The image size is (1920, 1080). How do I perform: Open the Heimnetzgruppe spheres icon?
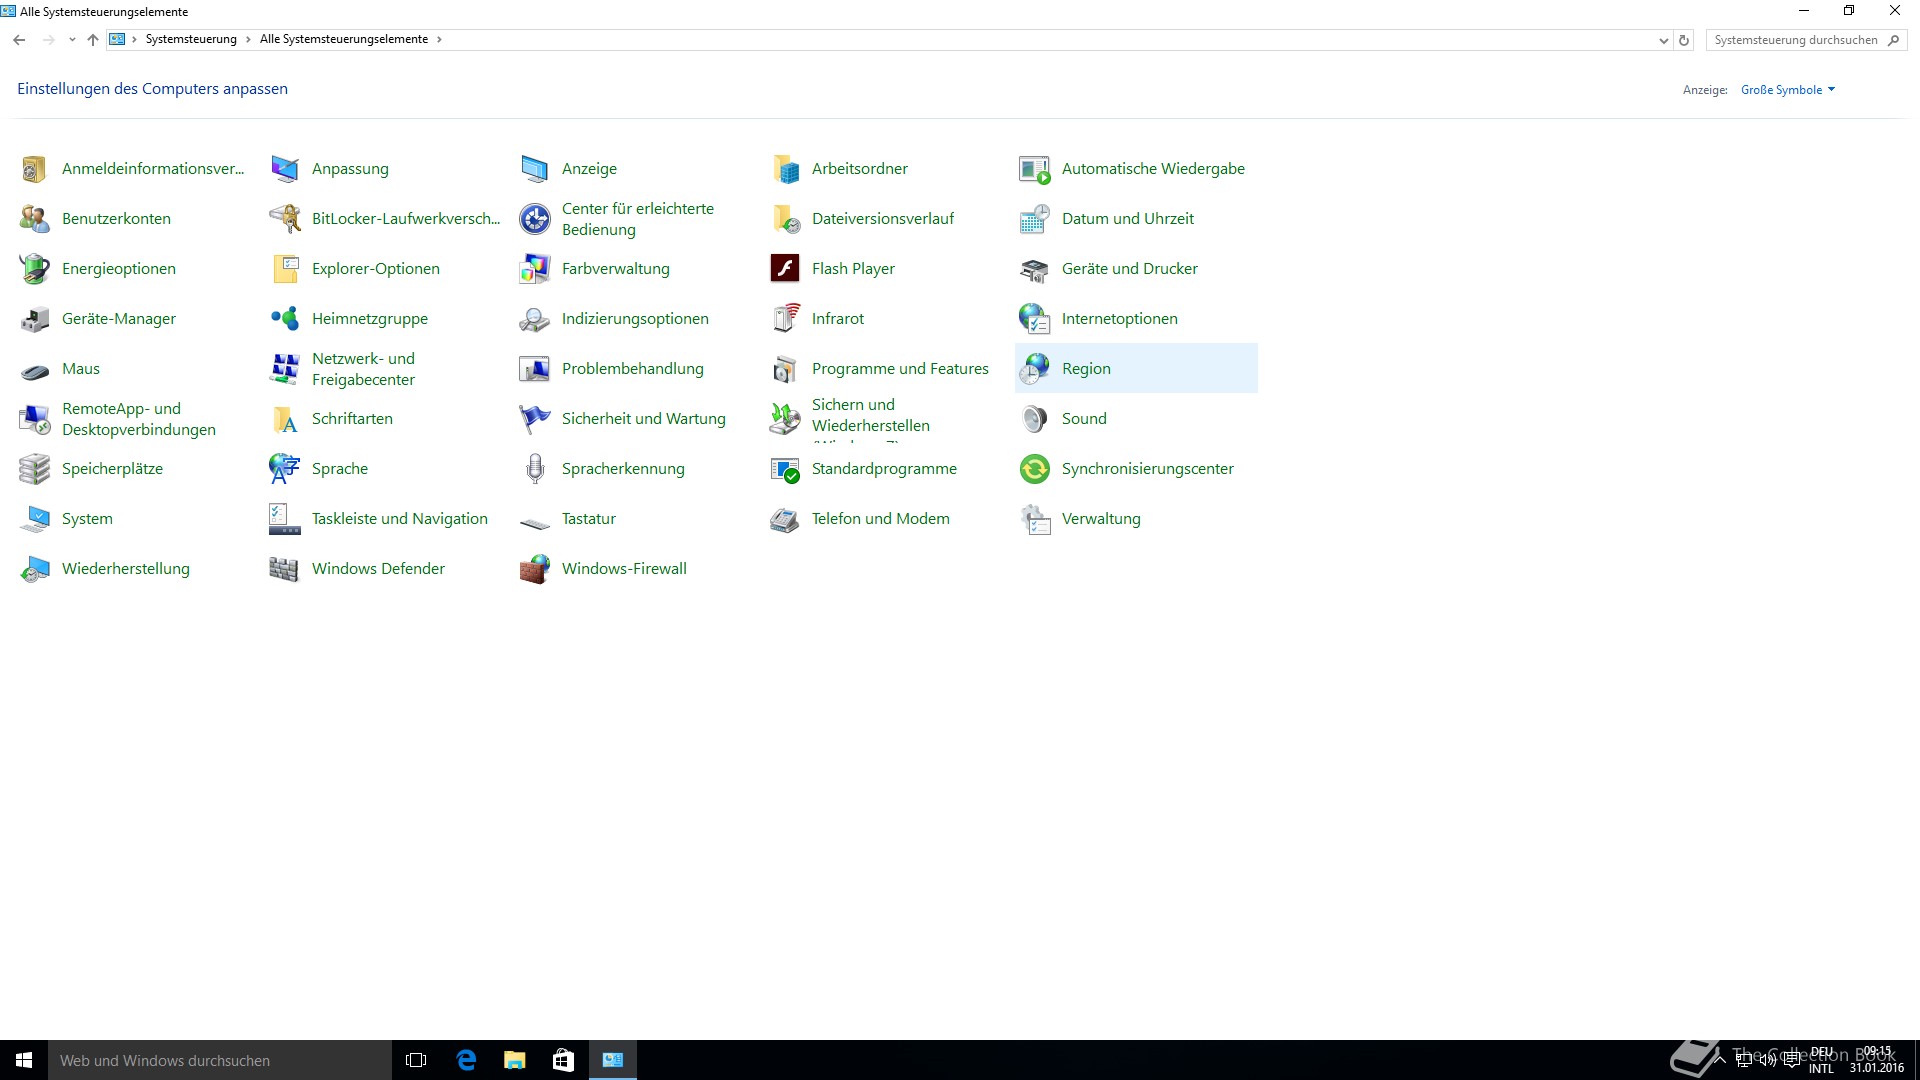[x=284, y=319]
